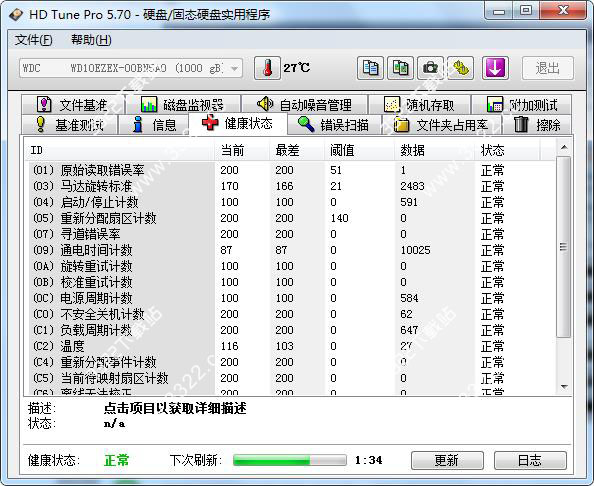Click data value 10025 in power-on row
Screen dimensions: 594x486
click(415, 250)
